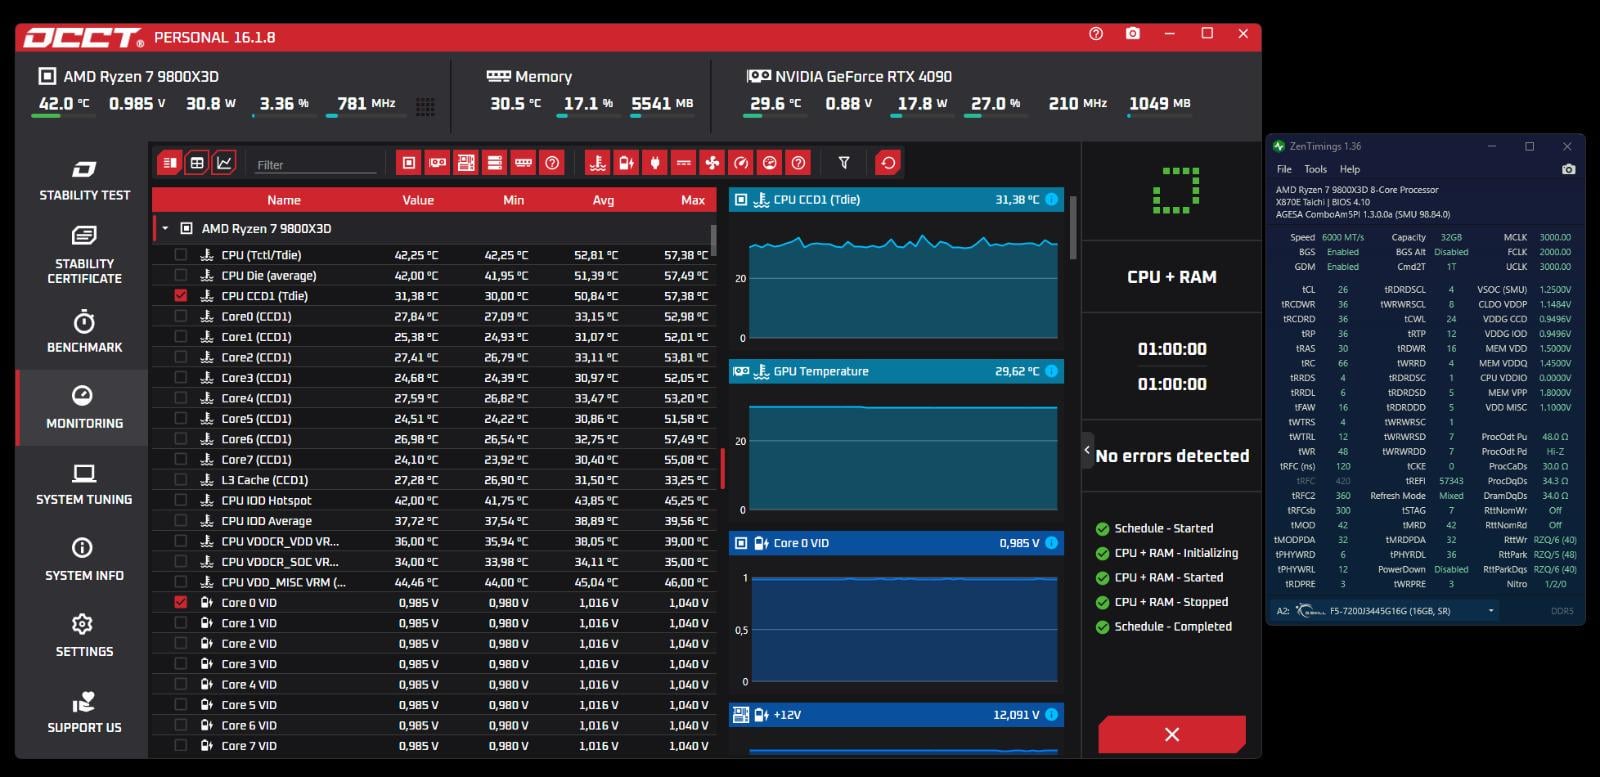1600x777 pixels.
Task: Collapse the AMD Ryzen 7 9800X3D group
Action: click(165, 229)
